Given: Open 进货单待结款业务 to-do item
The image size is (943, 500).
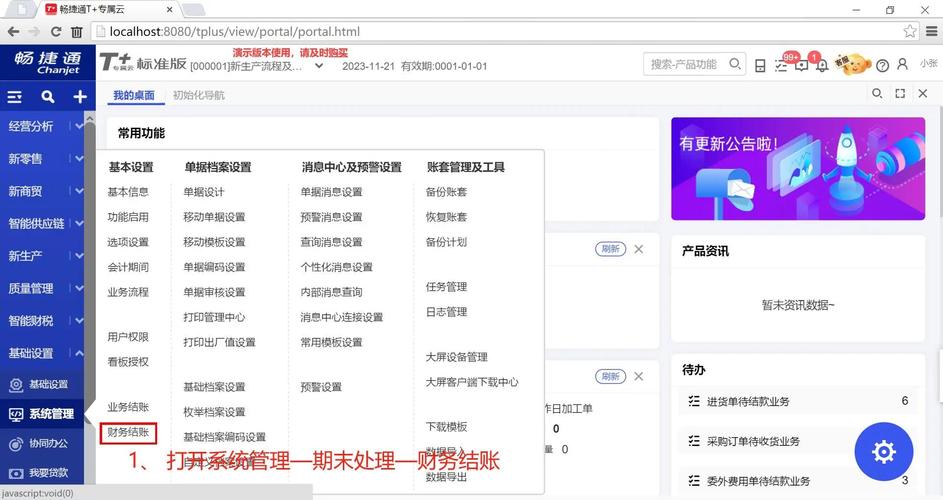Looking at the screenshot, I should [798, 401].
